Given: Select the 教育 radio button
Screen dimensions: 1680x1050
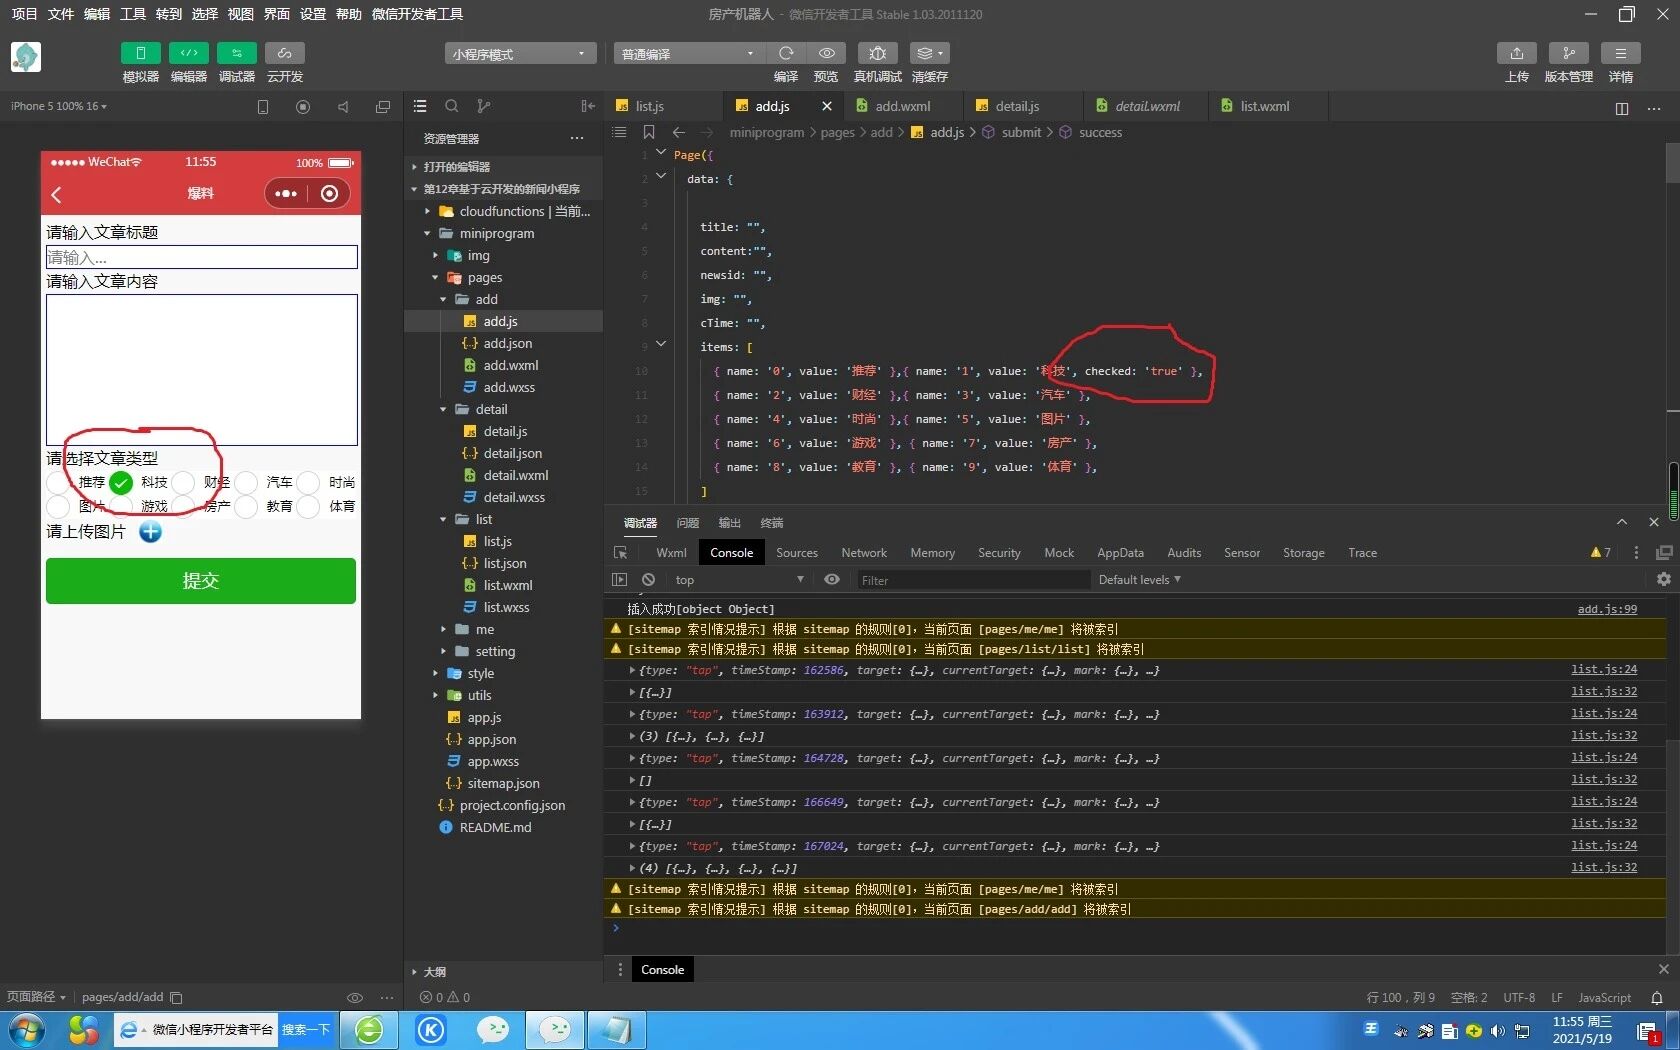Looking at the screenshot, I should pos(246,507).
